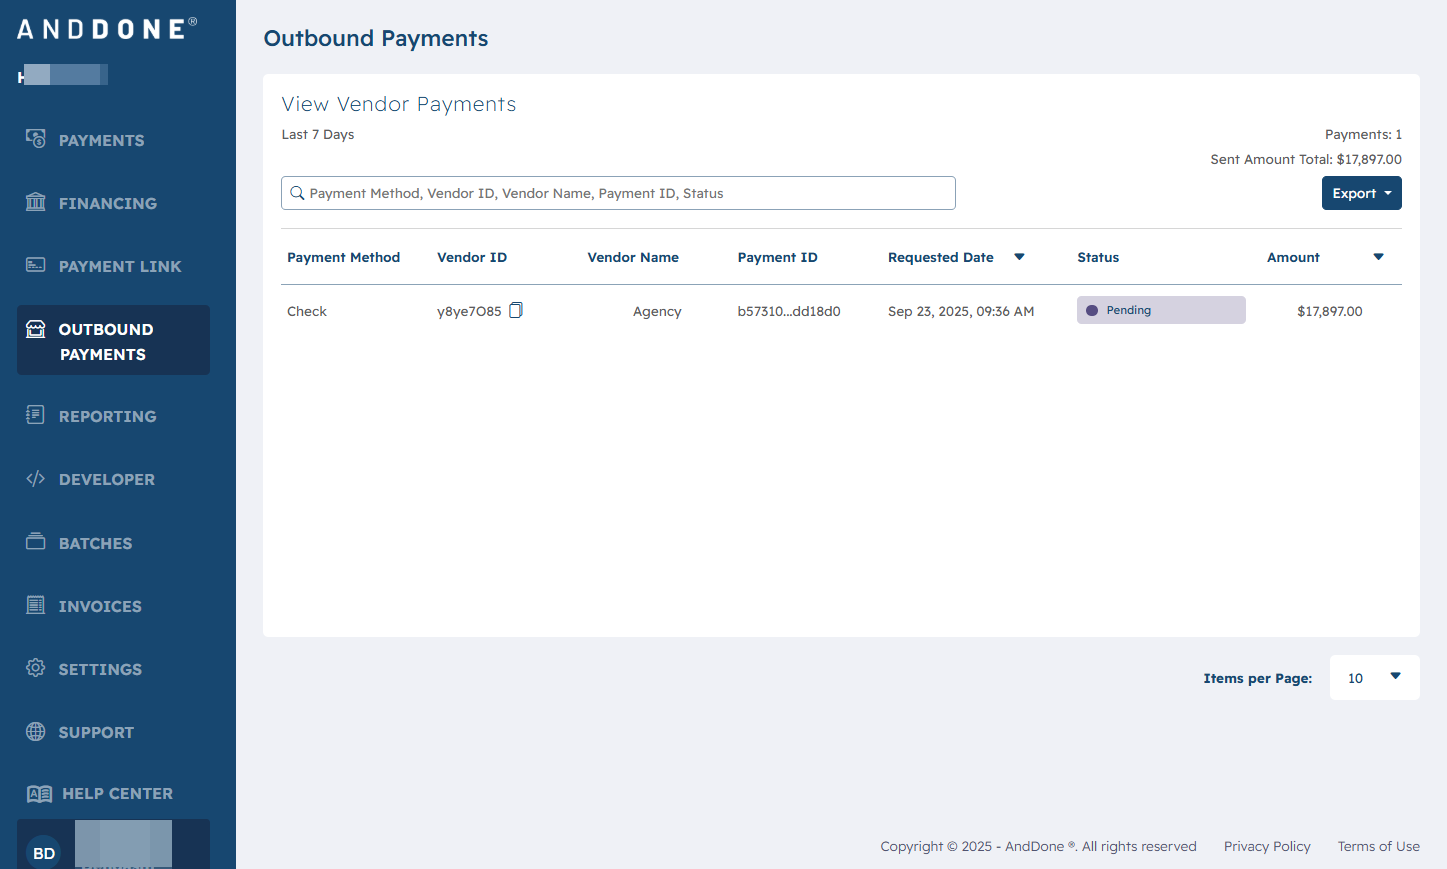Open the Items per Page dropdown

[1375, 678]
